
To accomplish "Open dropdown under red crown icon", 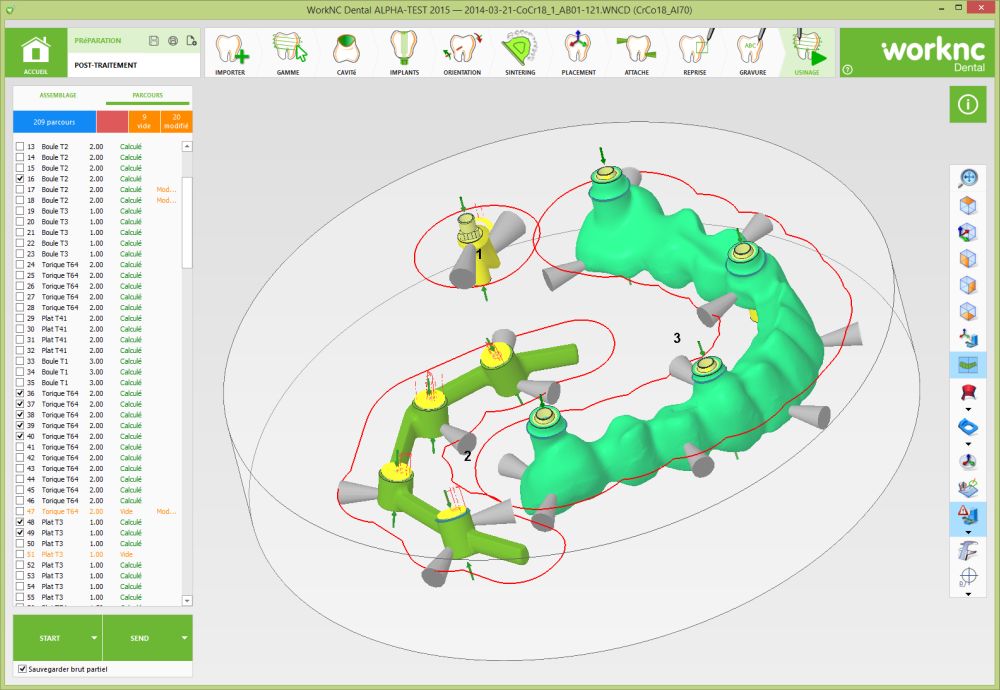I will (x=968, y=409).
